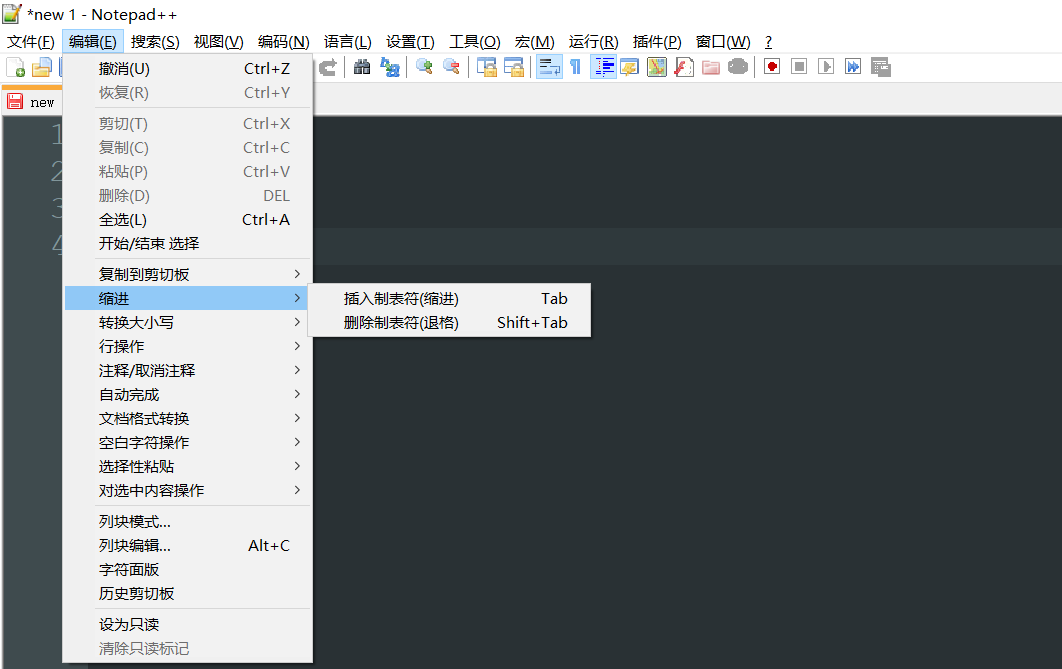
Task: Click the New file toolbar icon
Action: point(16,67)
